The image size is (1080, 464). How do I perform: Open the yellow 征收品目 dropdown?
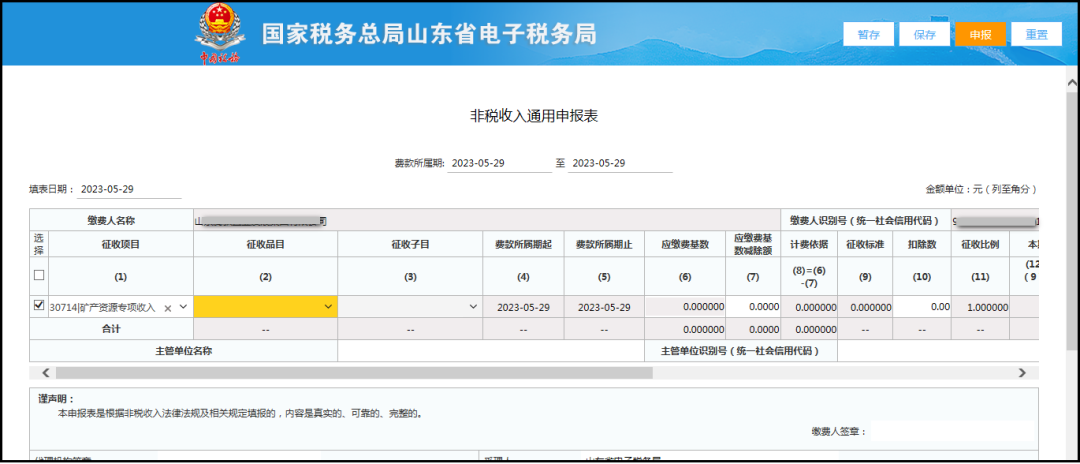(x=266, y=307)
